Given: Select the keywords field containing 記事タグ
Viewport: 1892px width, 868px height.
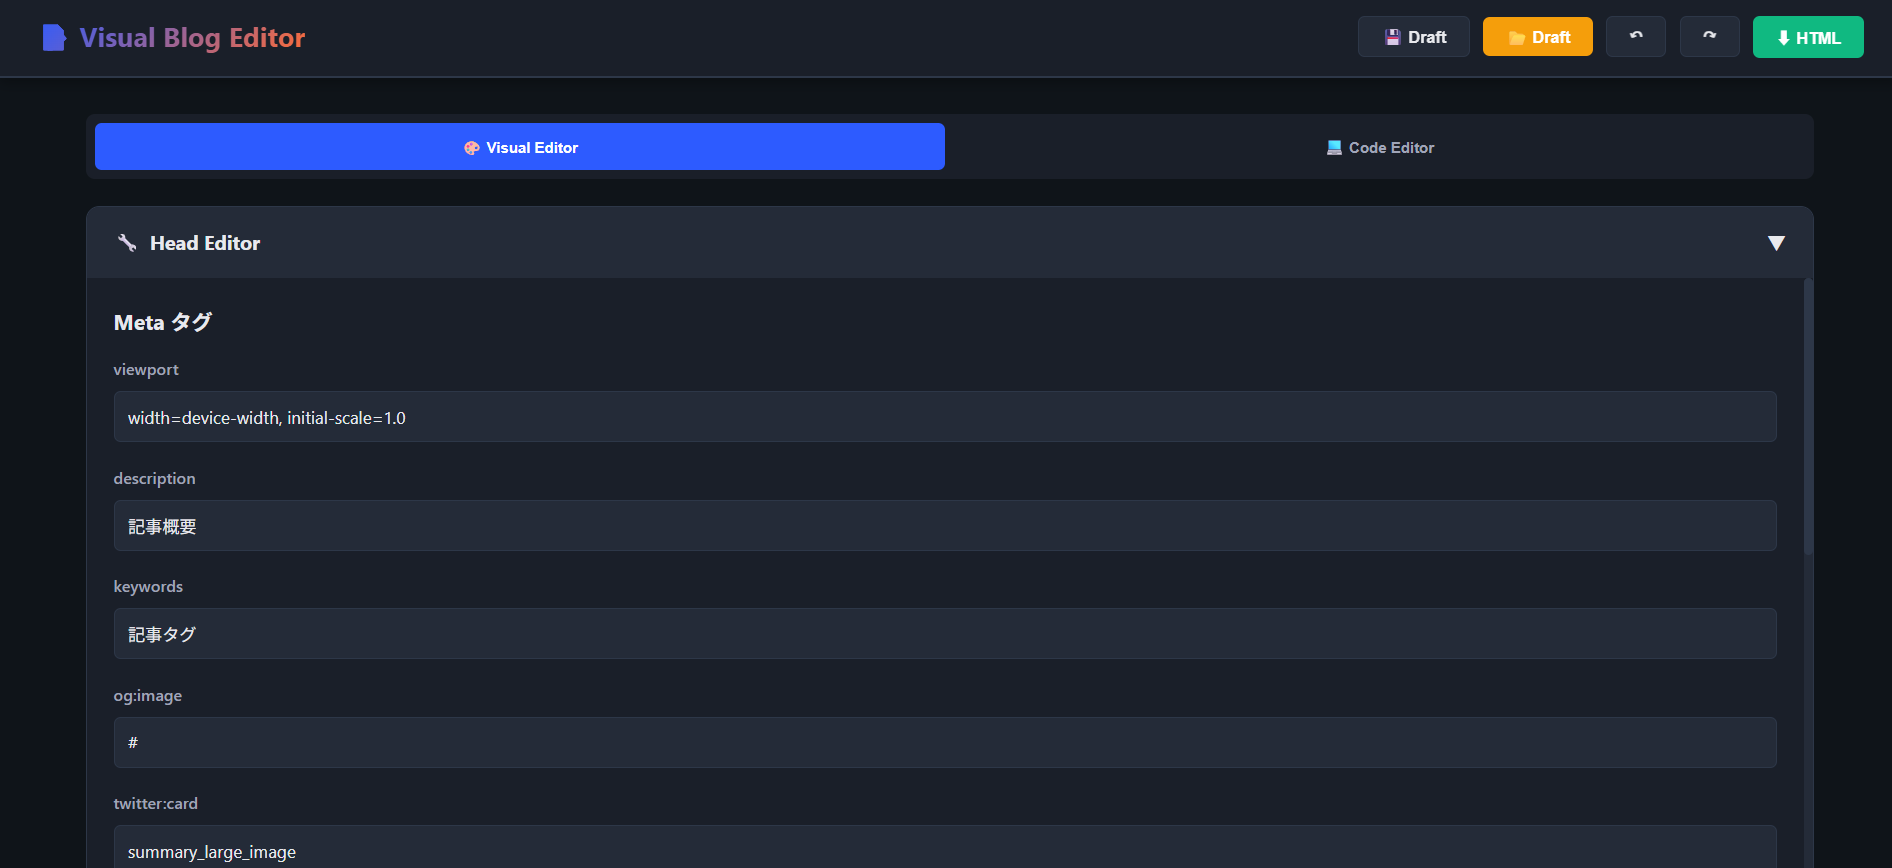Looking at the screenshot, I should [944, 634].
